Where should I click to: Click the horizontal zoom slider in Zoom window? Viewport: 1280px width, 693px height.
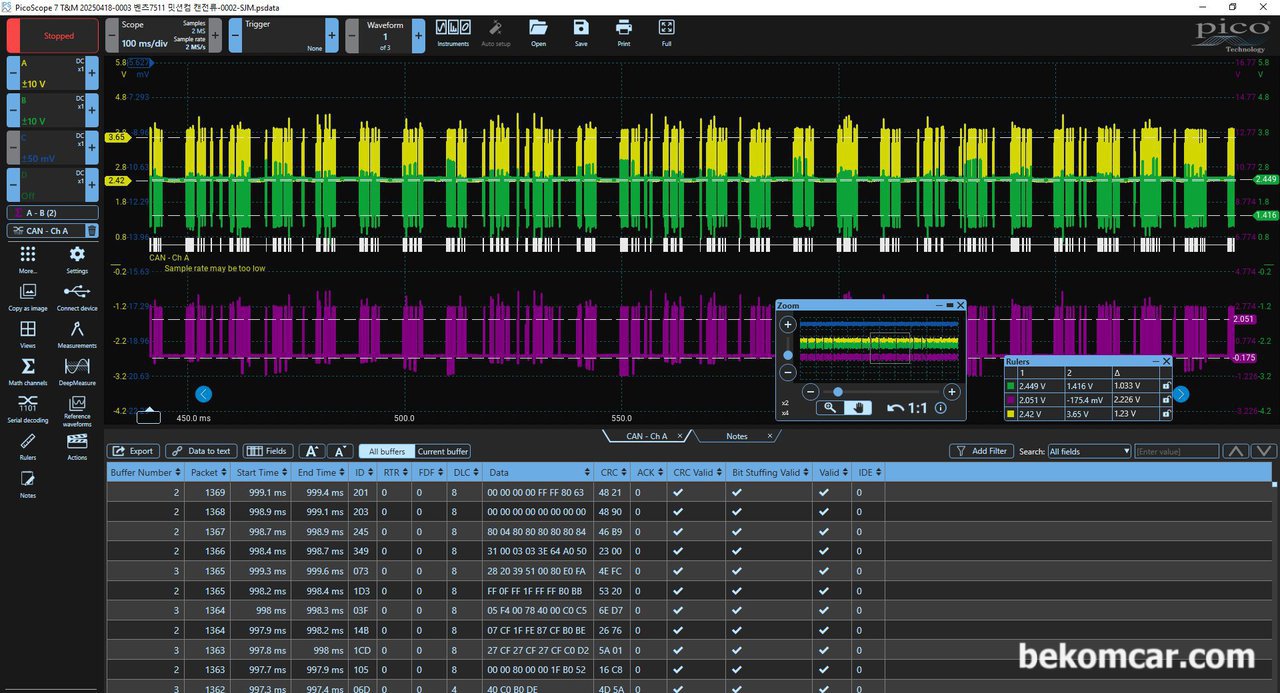tap(838, 392)
